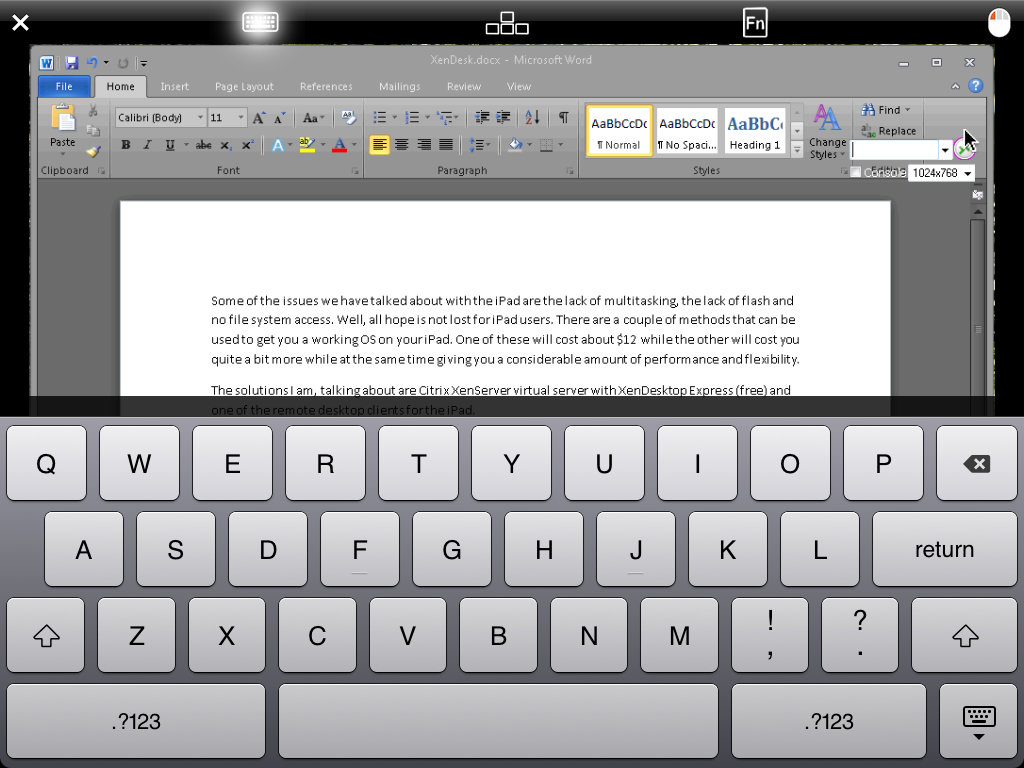Click the Grow Font icon

click(259, 118)
